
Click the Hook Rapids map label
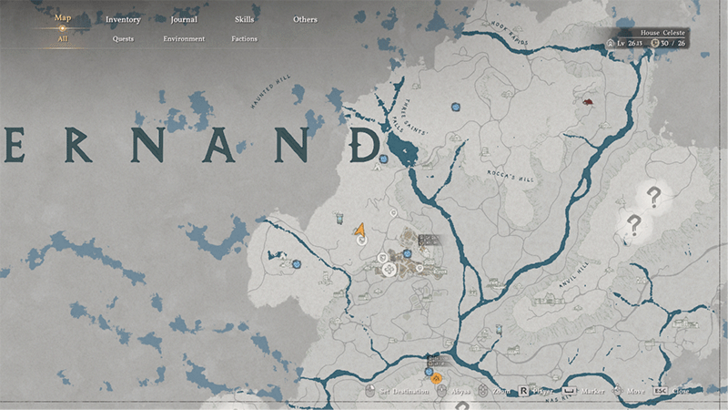coord(509,33)
